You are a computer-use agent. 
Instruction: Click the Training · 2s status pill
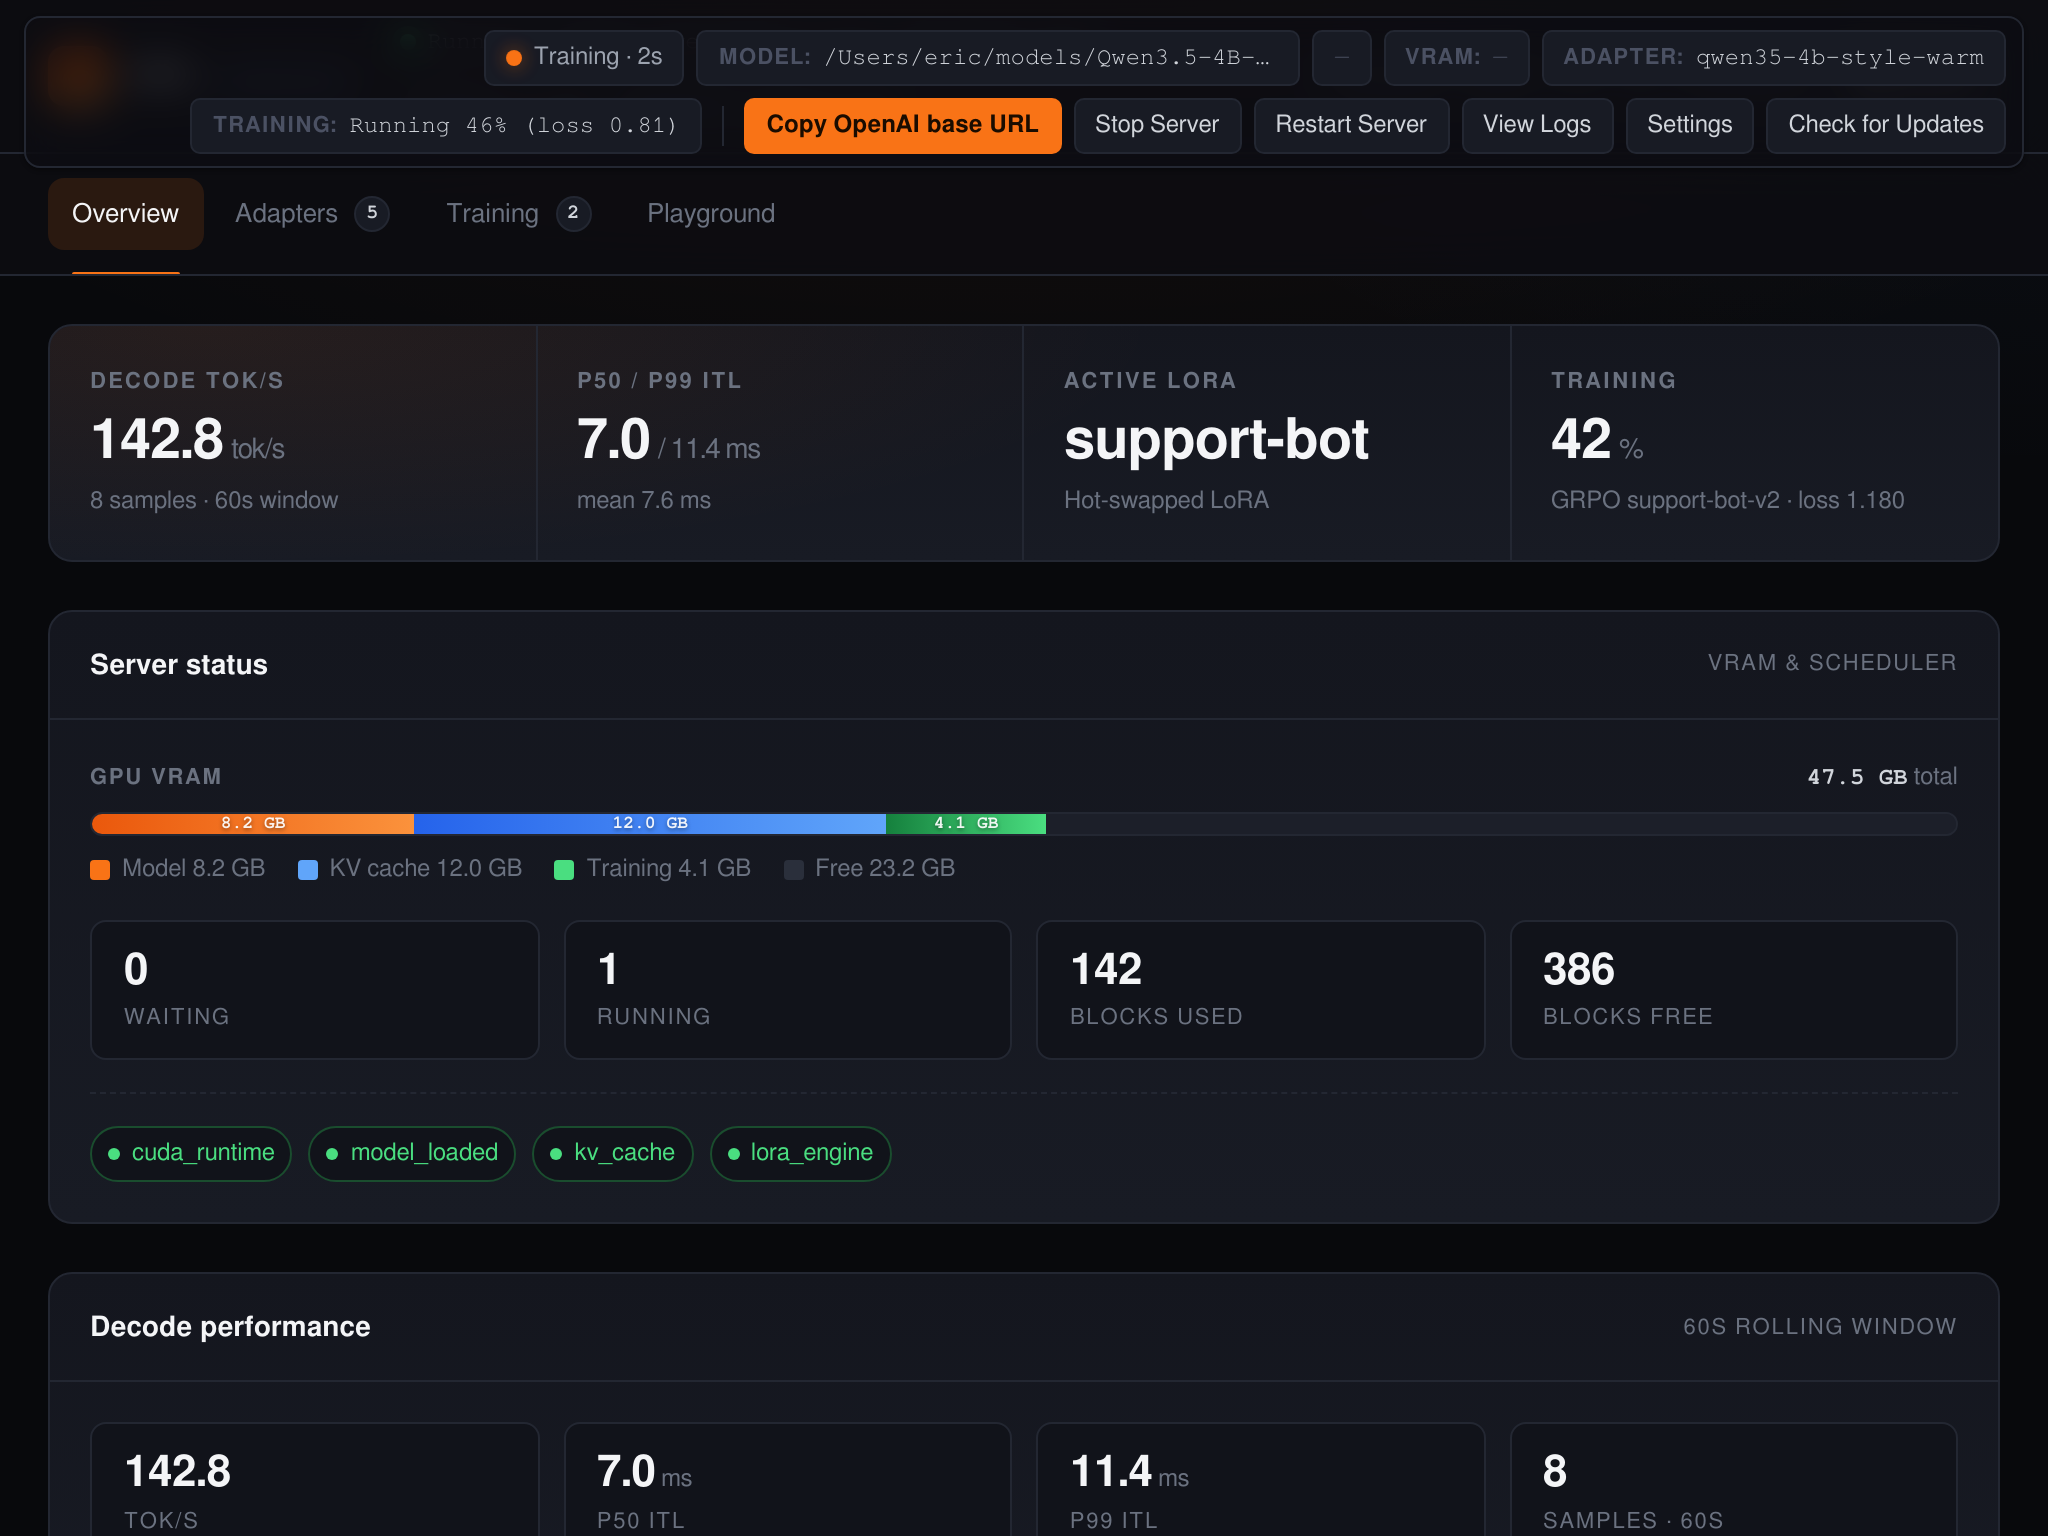[x=583, y=57]
